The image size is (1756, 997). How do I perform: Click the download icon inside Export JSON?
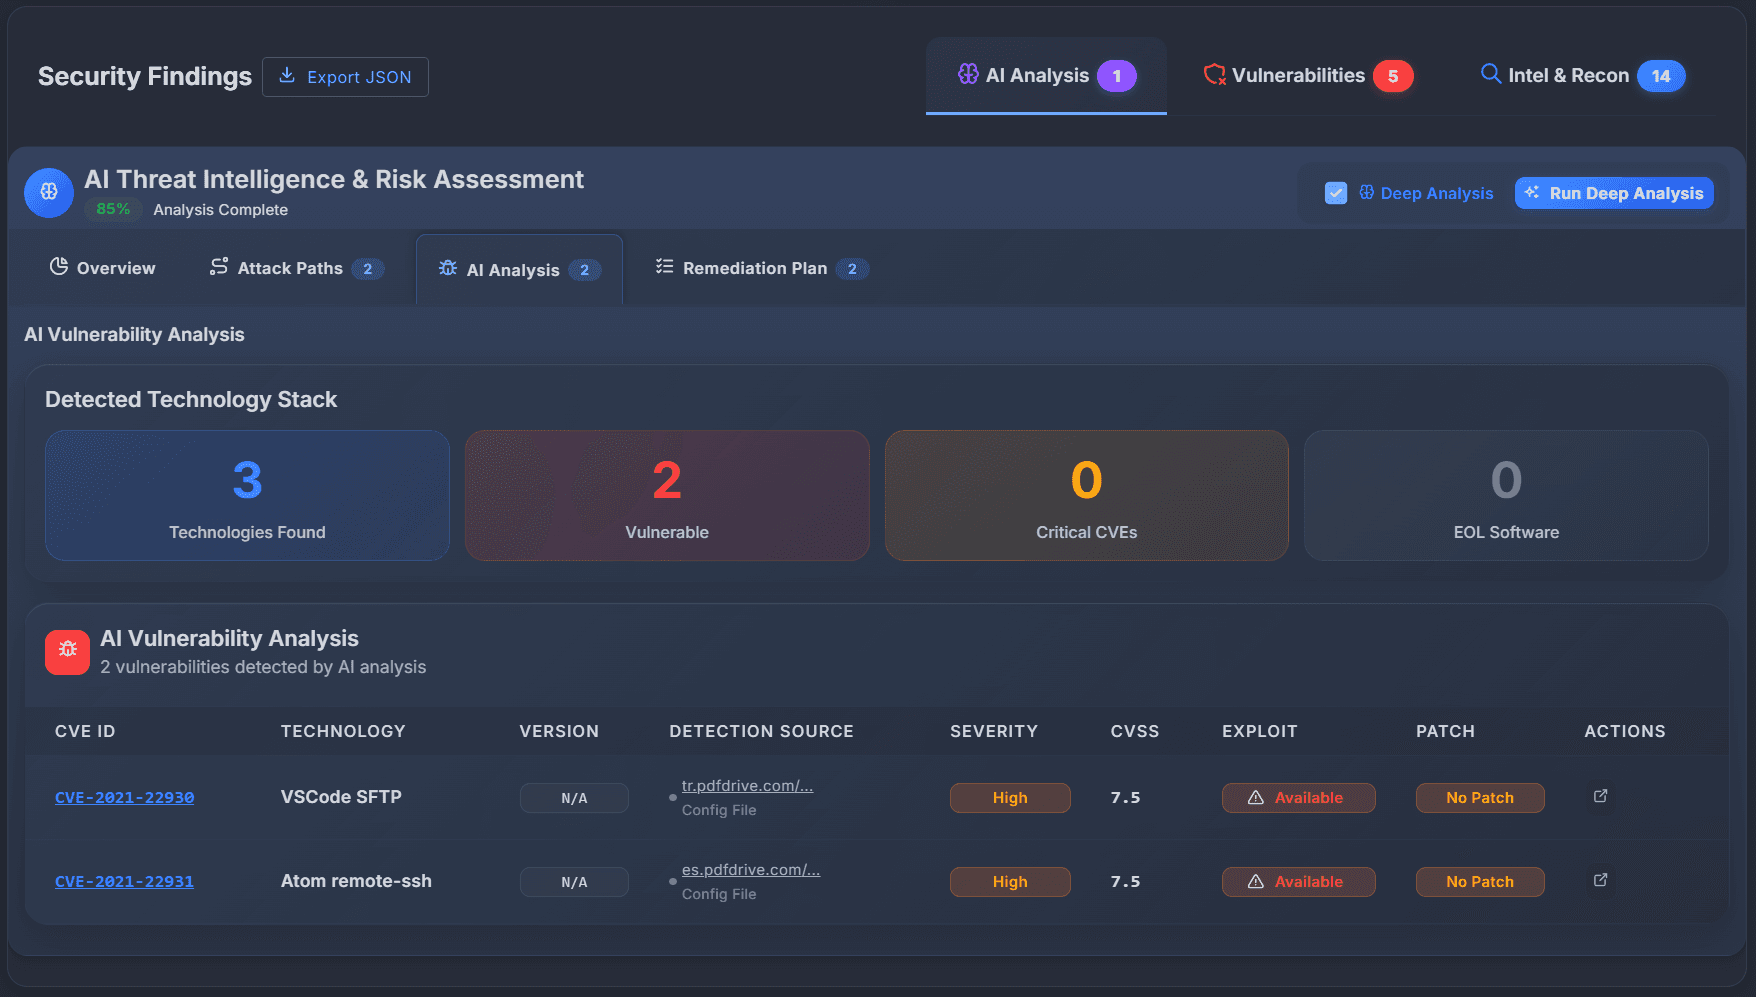coord(287,76)
